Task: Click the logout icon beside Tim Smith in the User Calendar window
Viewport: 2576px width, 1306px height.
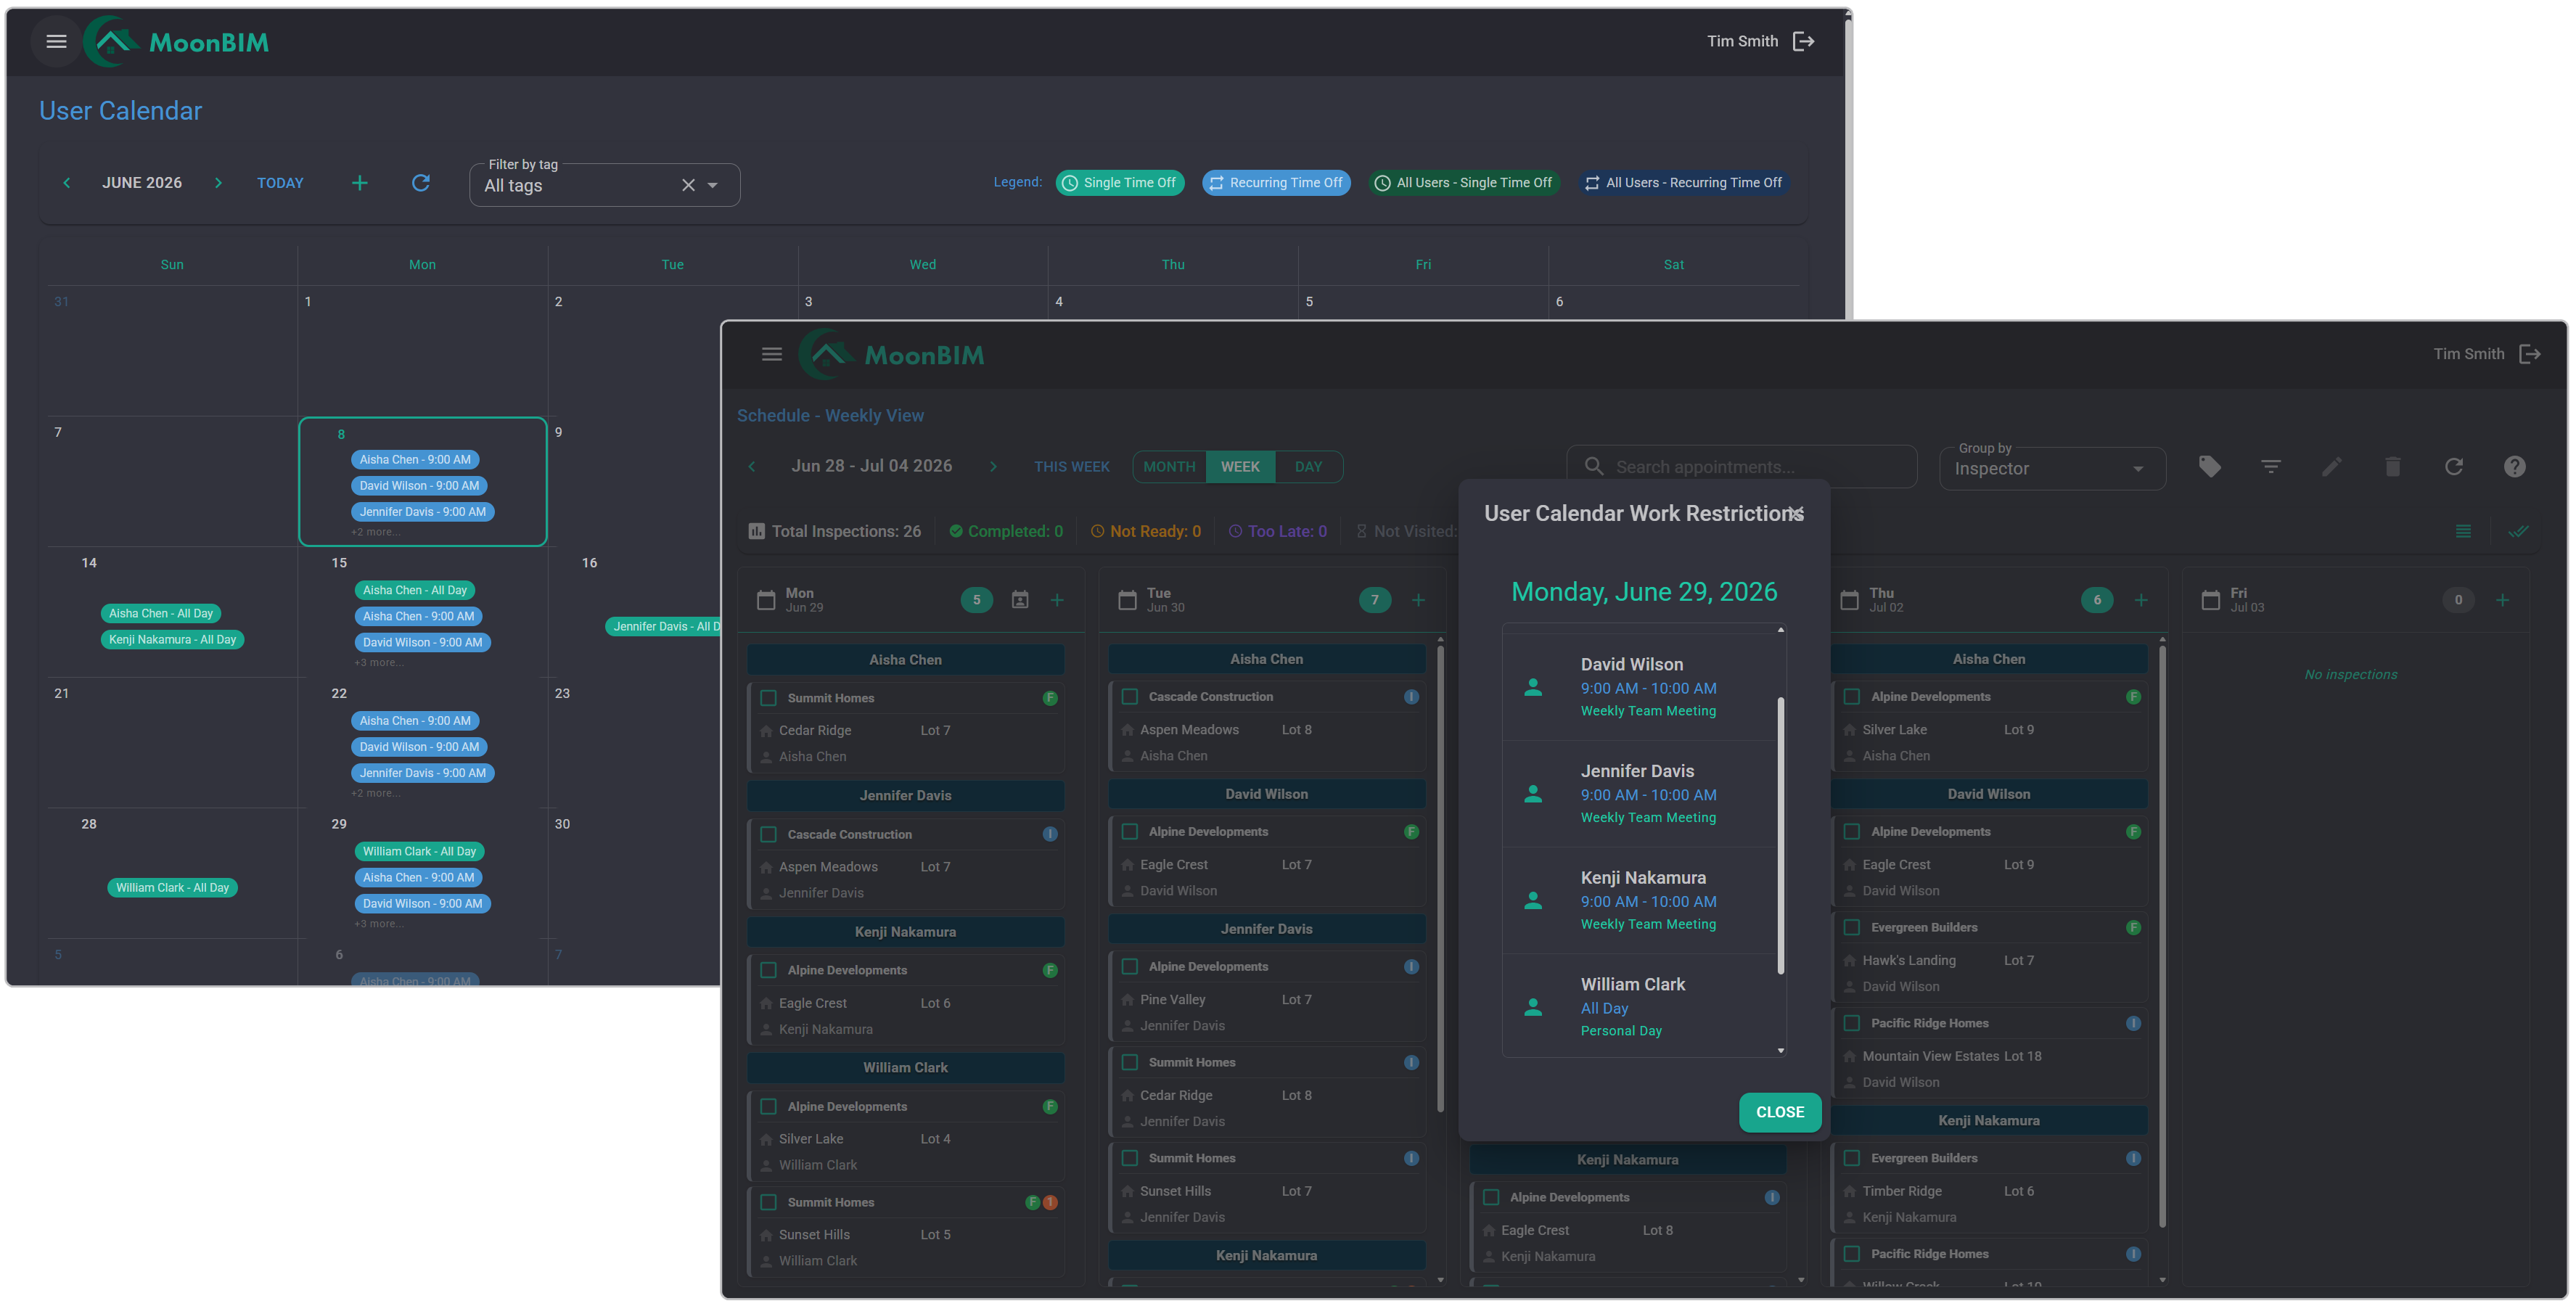Action: point(1803,41)
